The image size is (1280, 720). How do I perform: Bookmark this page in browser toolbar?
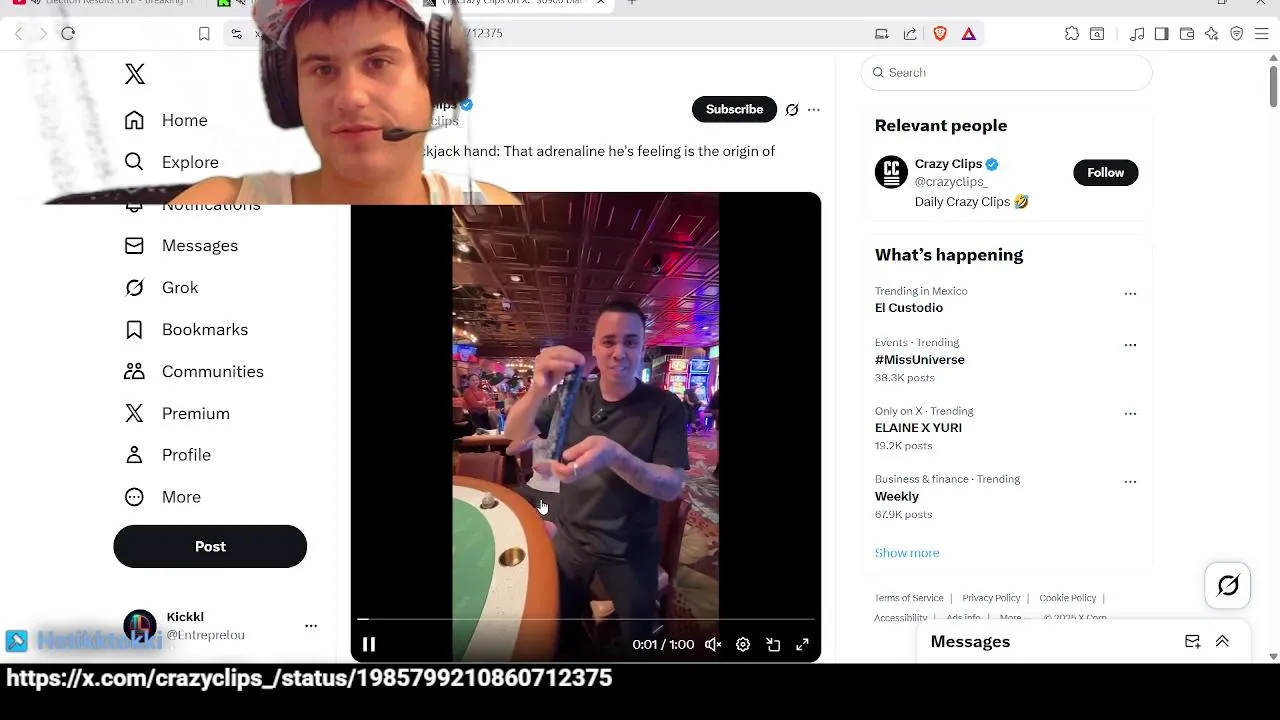click(x=204, y=34)
